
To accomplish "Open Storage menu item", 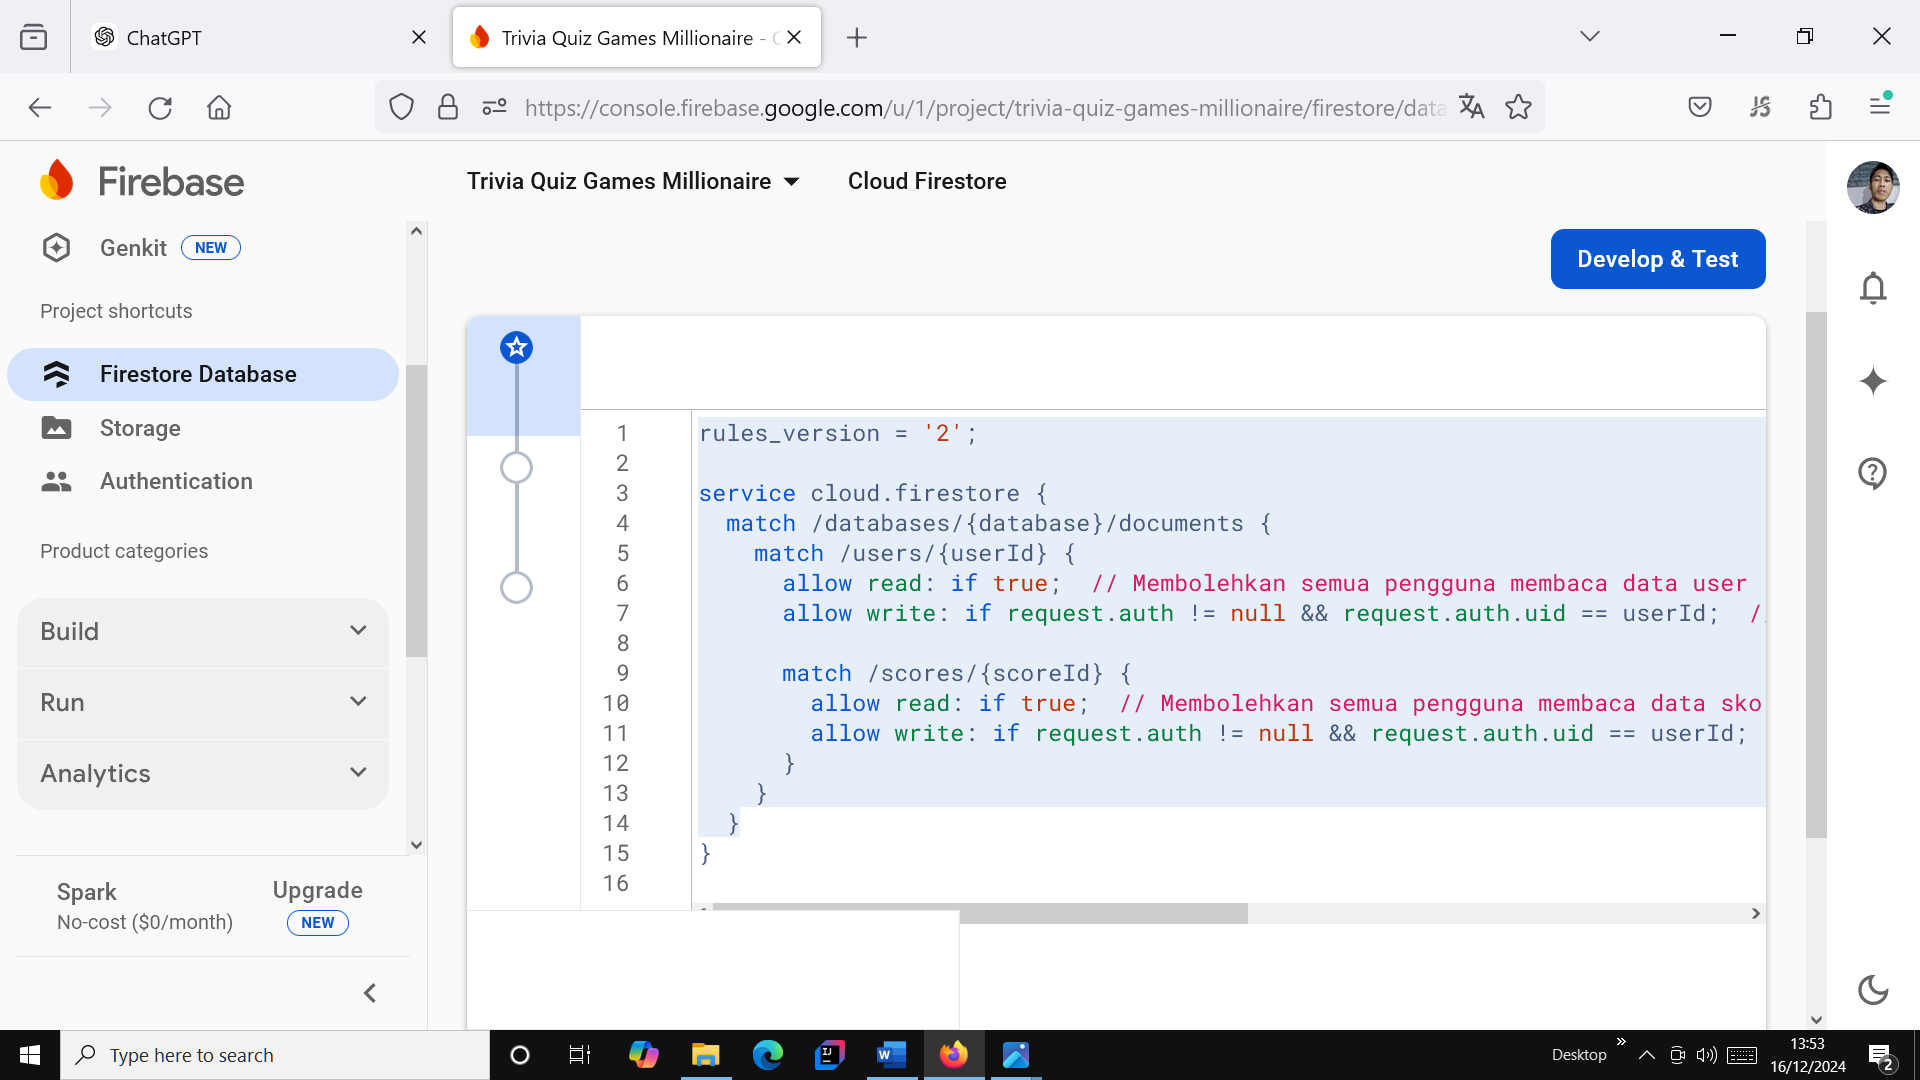I will [203, 428].
